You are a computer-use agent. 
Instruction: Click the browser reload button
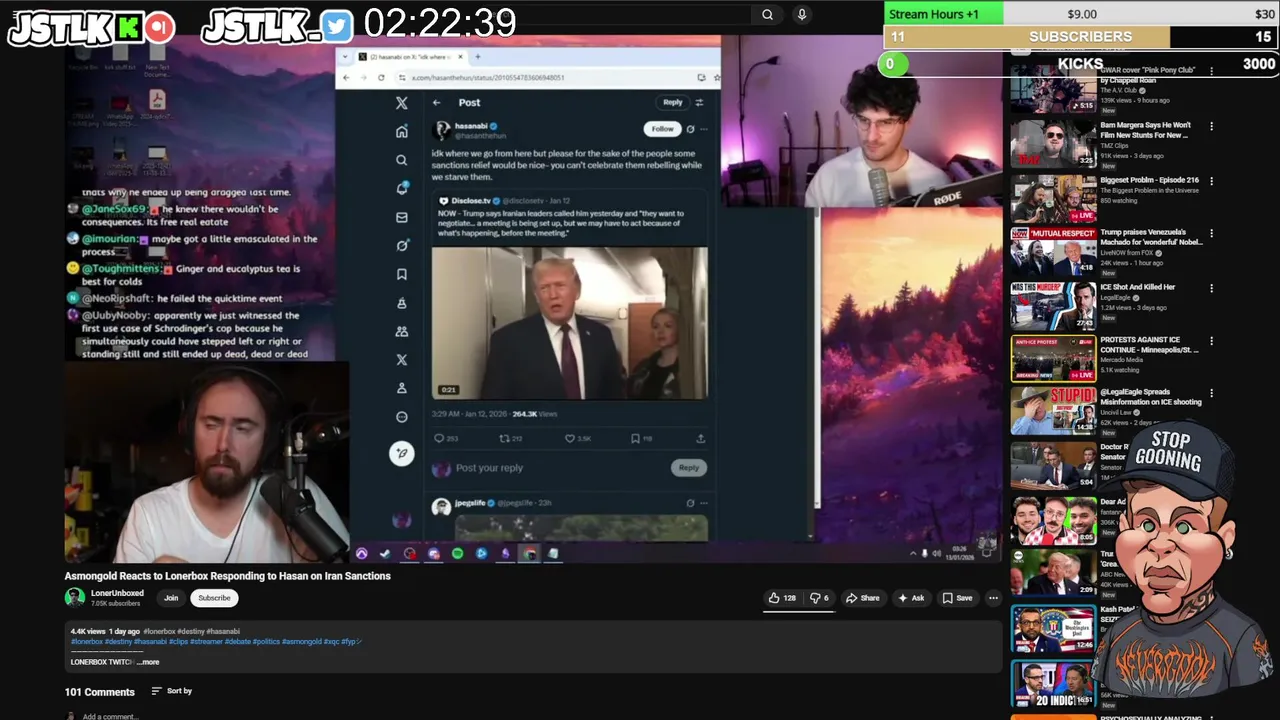tap(379, 77)
